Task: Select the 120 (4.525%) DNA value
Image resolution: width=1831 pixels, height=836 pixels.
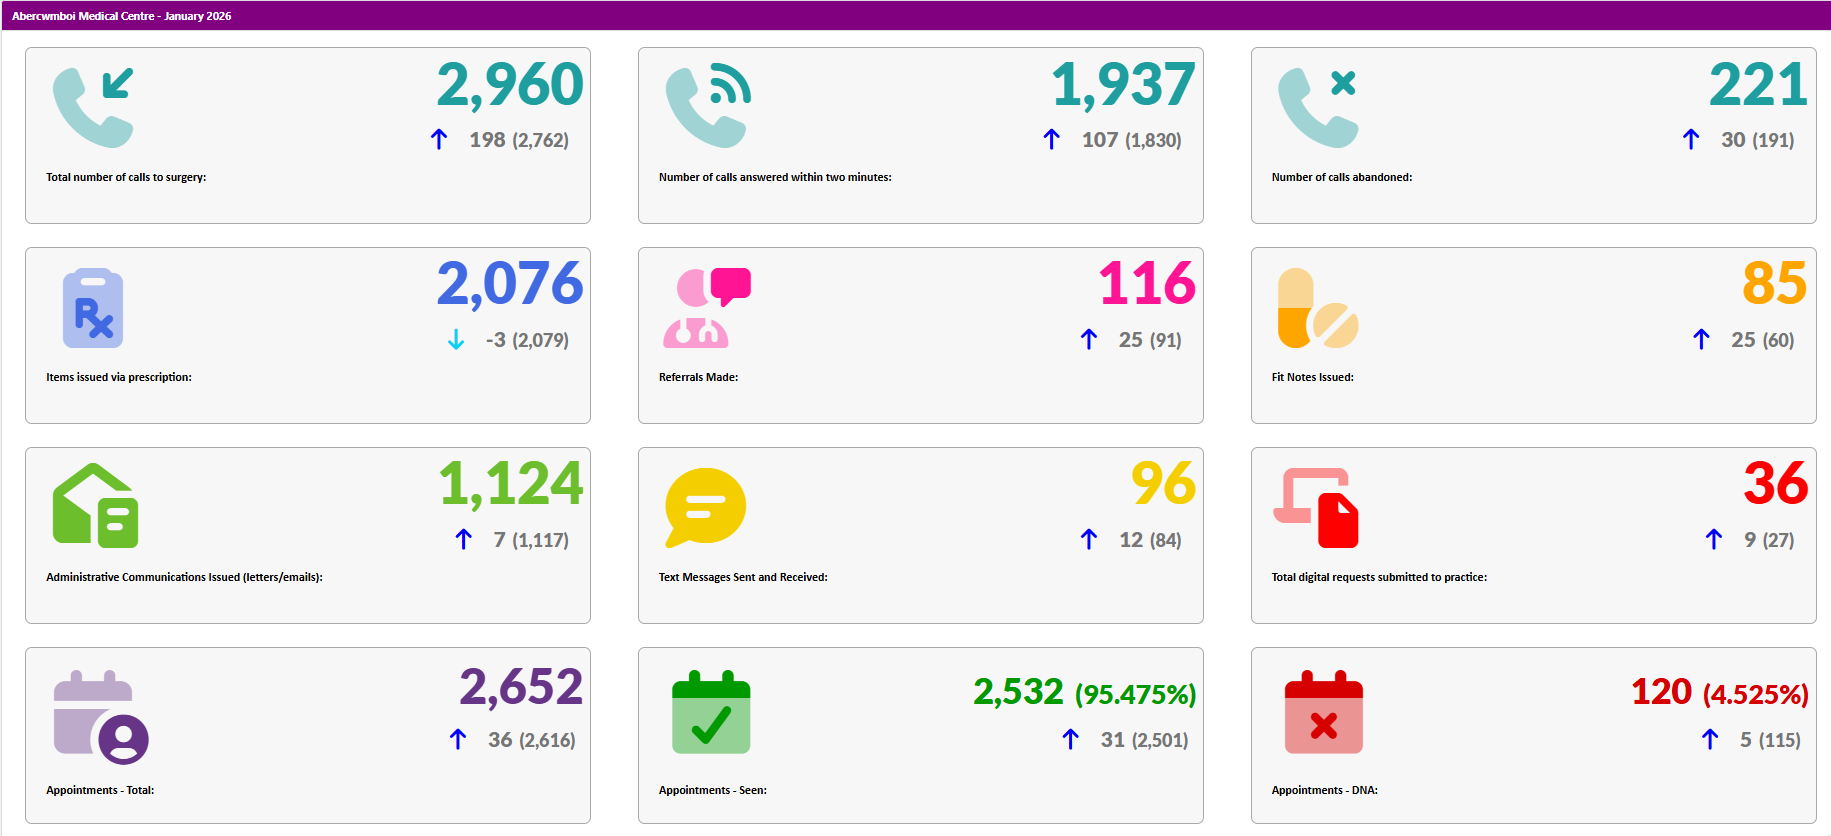Action: point(1719,692)
